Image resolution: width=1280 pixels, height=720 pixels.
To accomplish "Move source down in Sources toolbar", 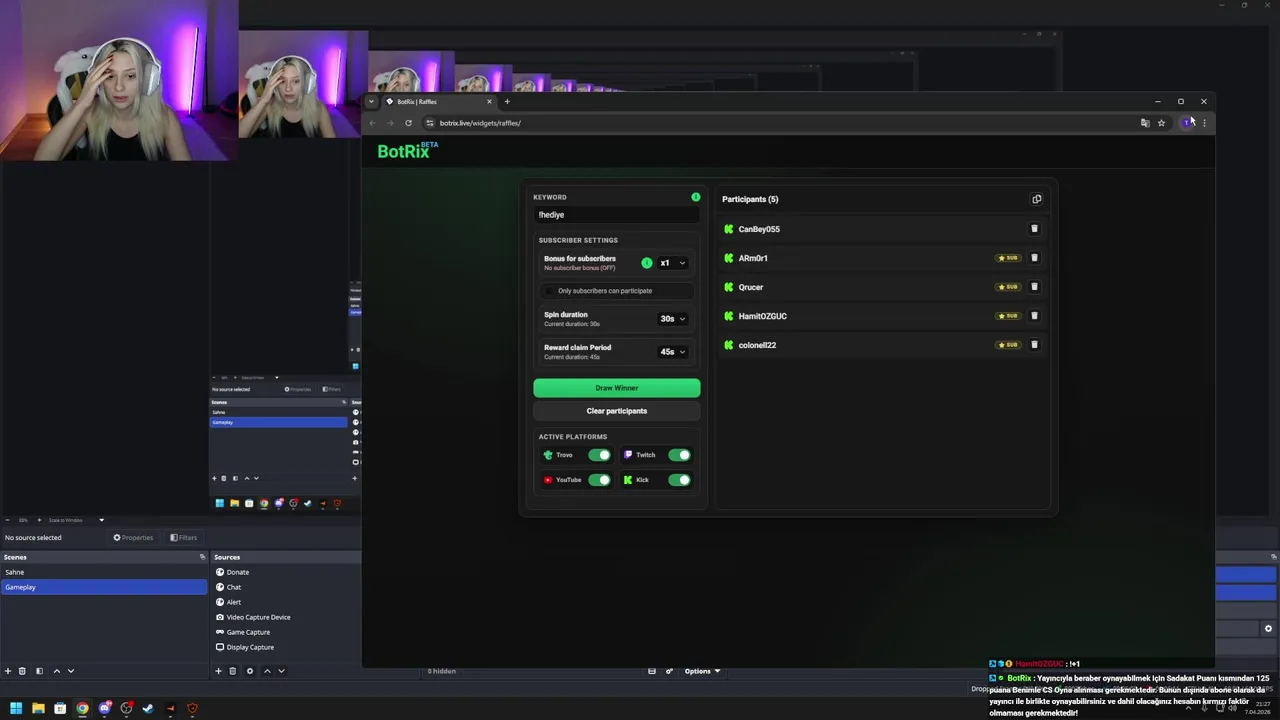I will [281, 671].
